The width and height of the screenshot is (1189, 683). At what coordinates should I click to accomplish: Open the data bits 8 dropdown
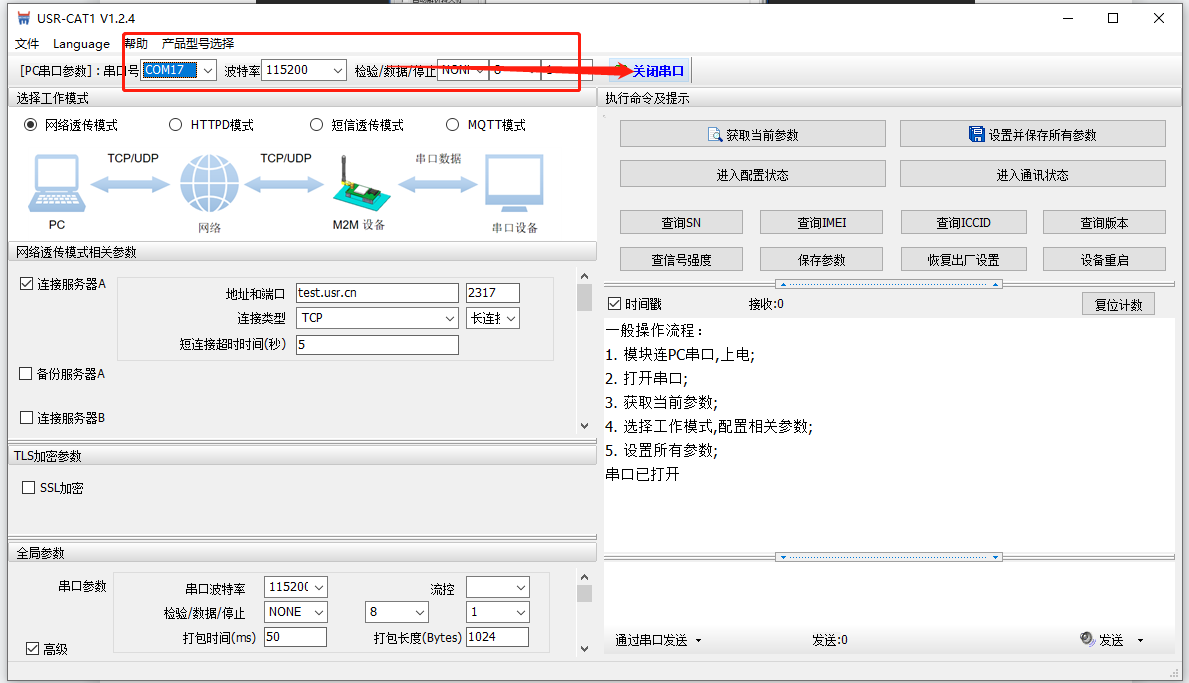point(420,613)
